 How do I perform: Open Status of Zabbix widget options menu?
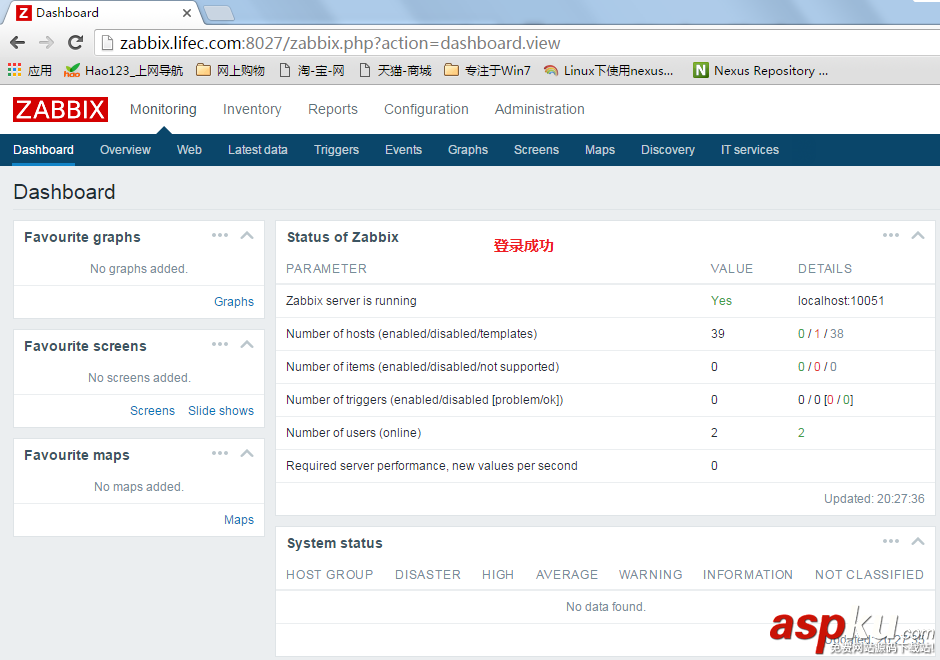(891, 235)
